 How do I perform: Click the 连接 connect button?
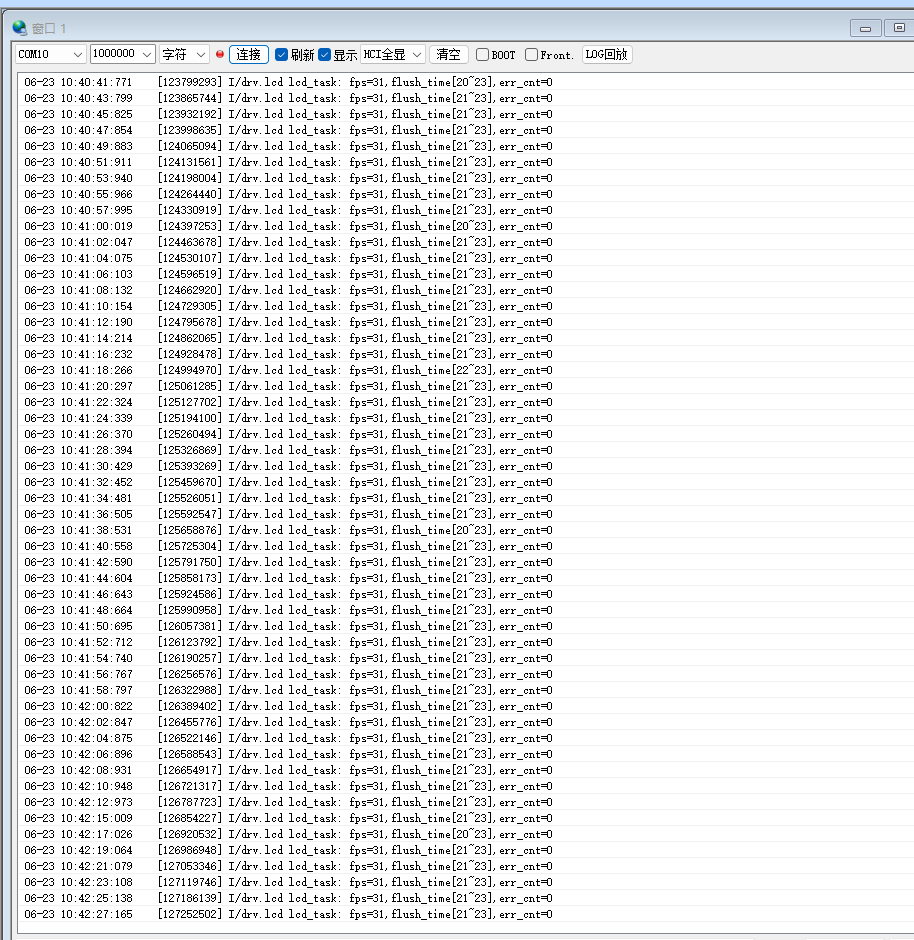pyautogui.click(x=249, y=55)
